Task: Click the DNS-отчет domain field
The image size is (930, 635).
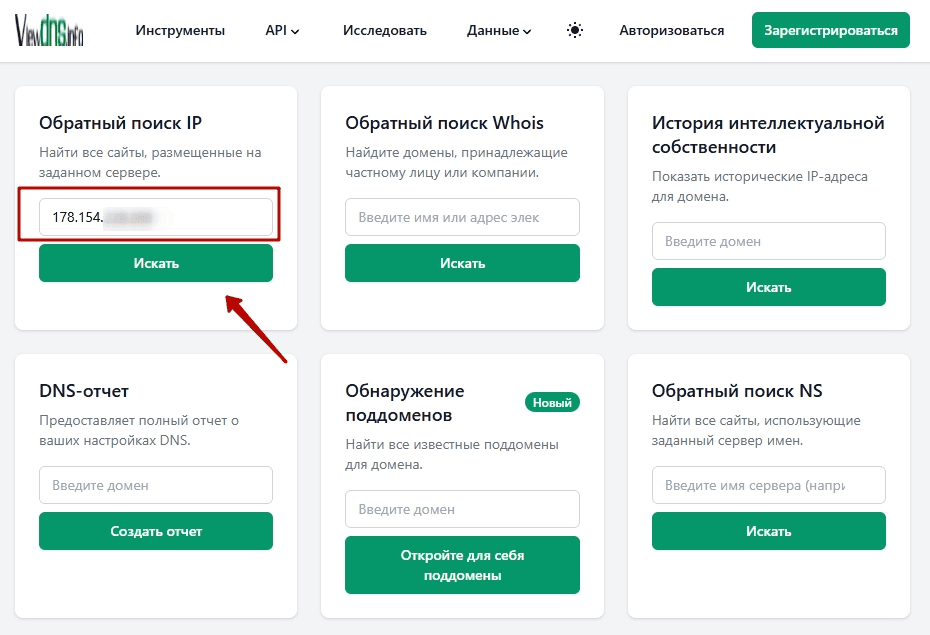Action: 155,485
